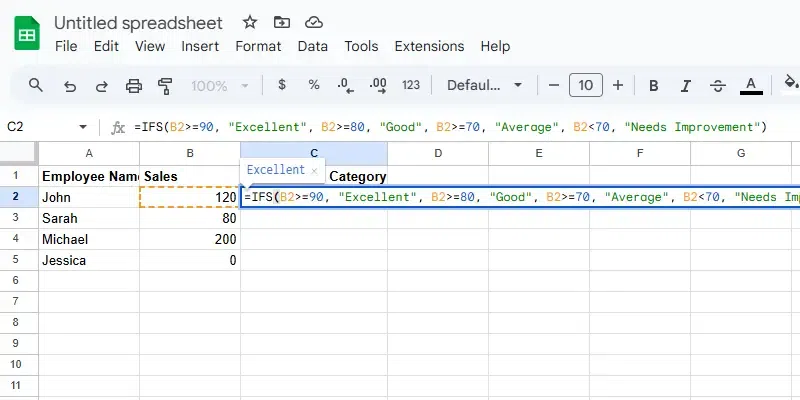Click the print icon

tap(133, 86)
